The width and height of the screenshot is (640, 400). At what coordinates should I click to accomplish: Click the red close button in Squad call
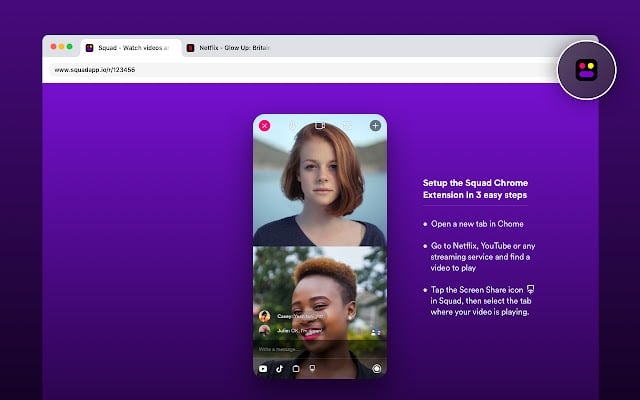click(264, 126)
